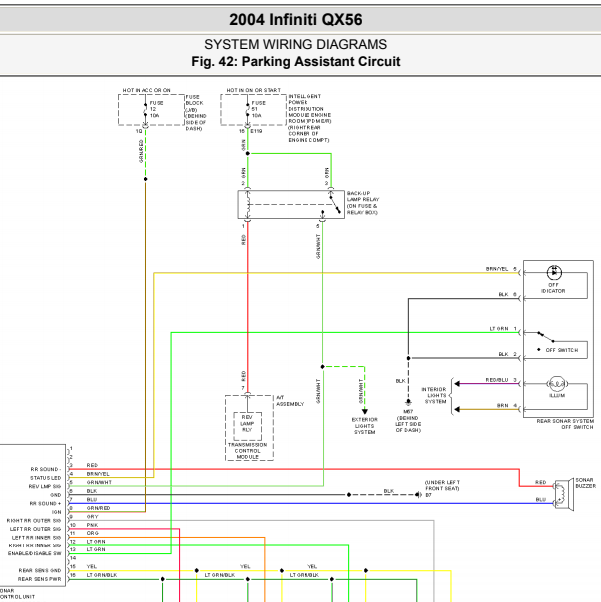Click "GRN/RED" wire label at pin 8
Image resolution: width=601 pixels, height=602 pixels.
[98, 508]
